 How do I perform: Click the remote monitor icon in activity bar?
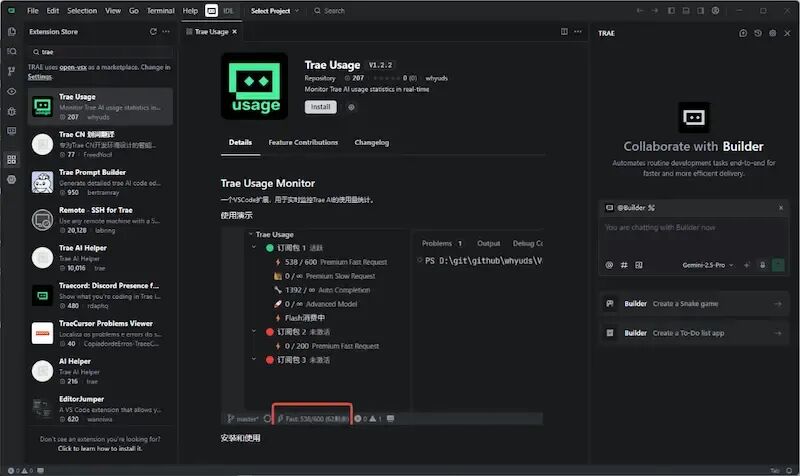click(x=11, y=131)
